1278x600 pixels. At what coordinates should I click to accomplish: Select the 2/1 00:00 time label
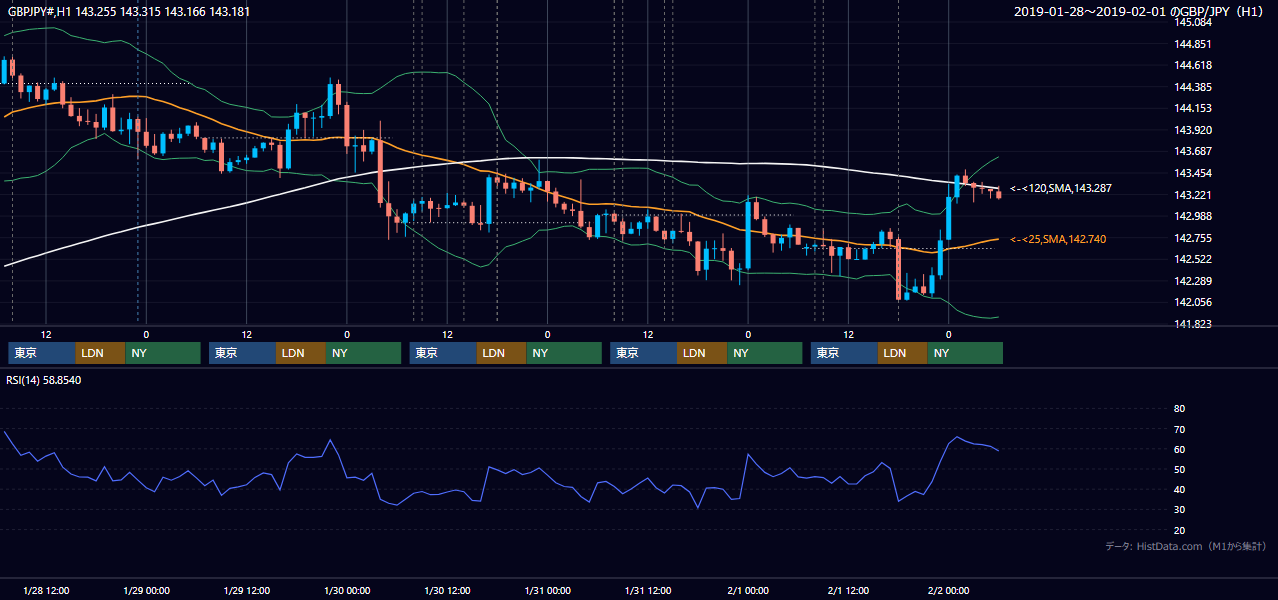point(748,591)
